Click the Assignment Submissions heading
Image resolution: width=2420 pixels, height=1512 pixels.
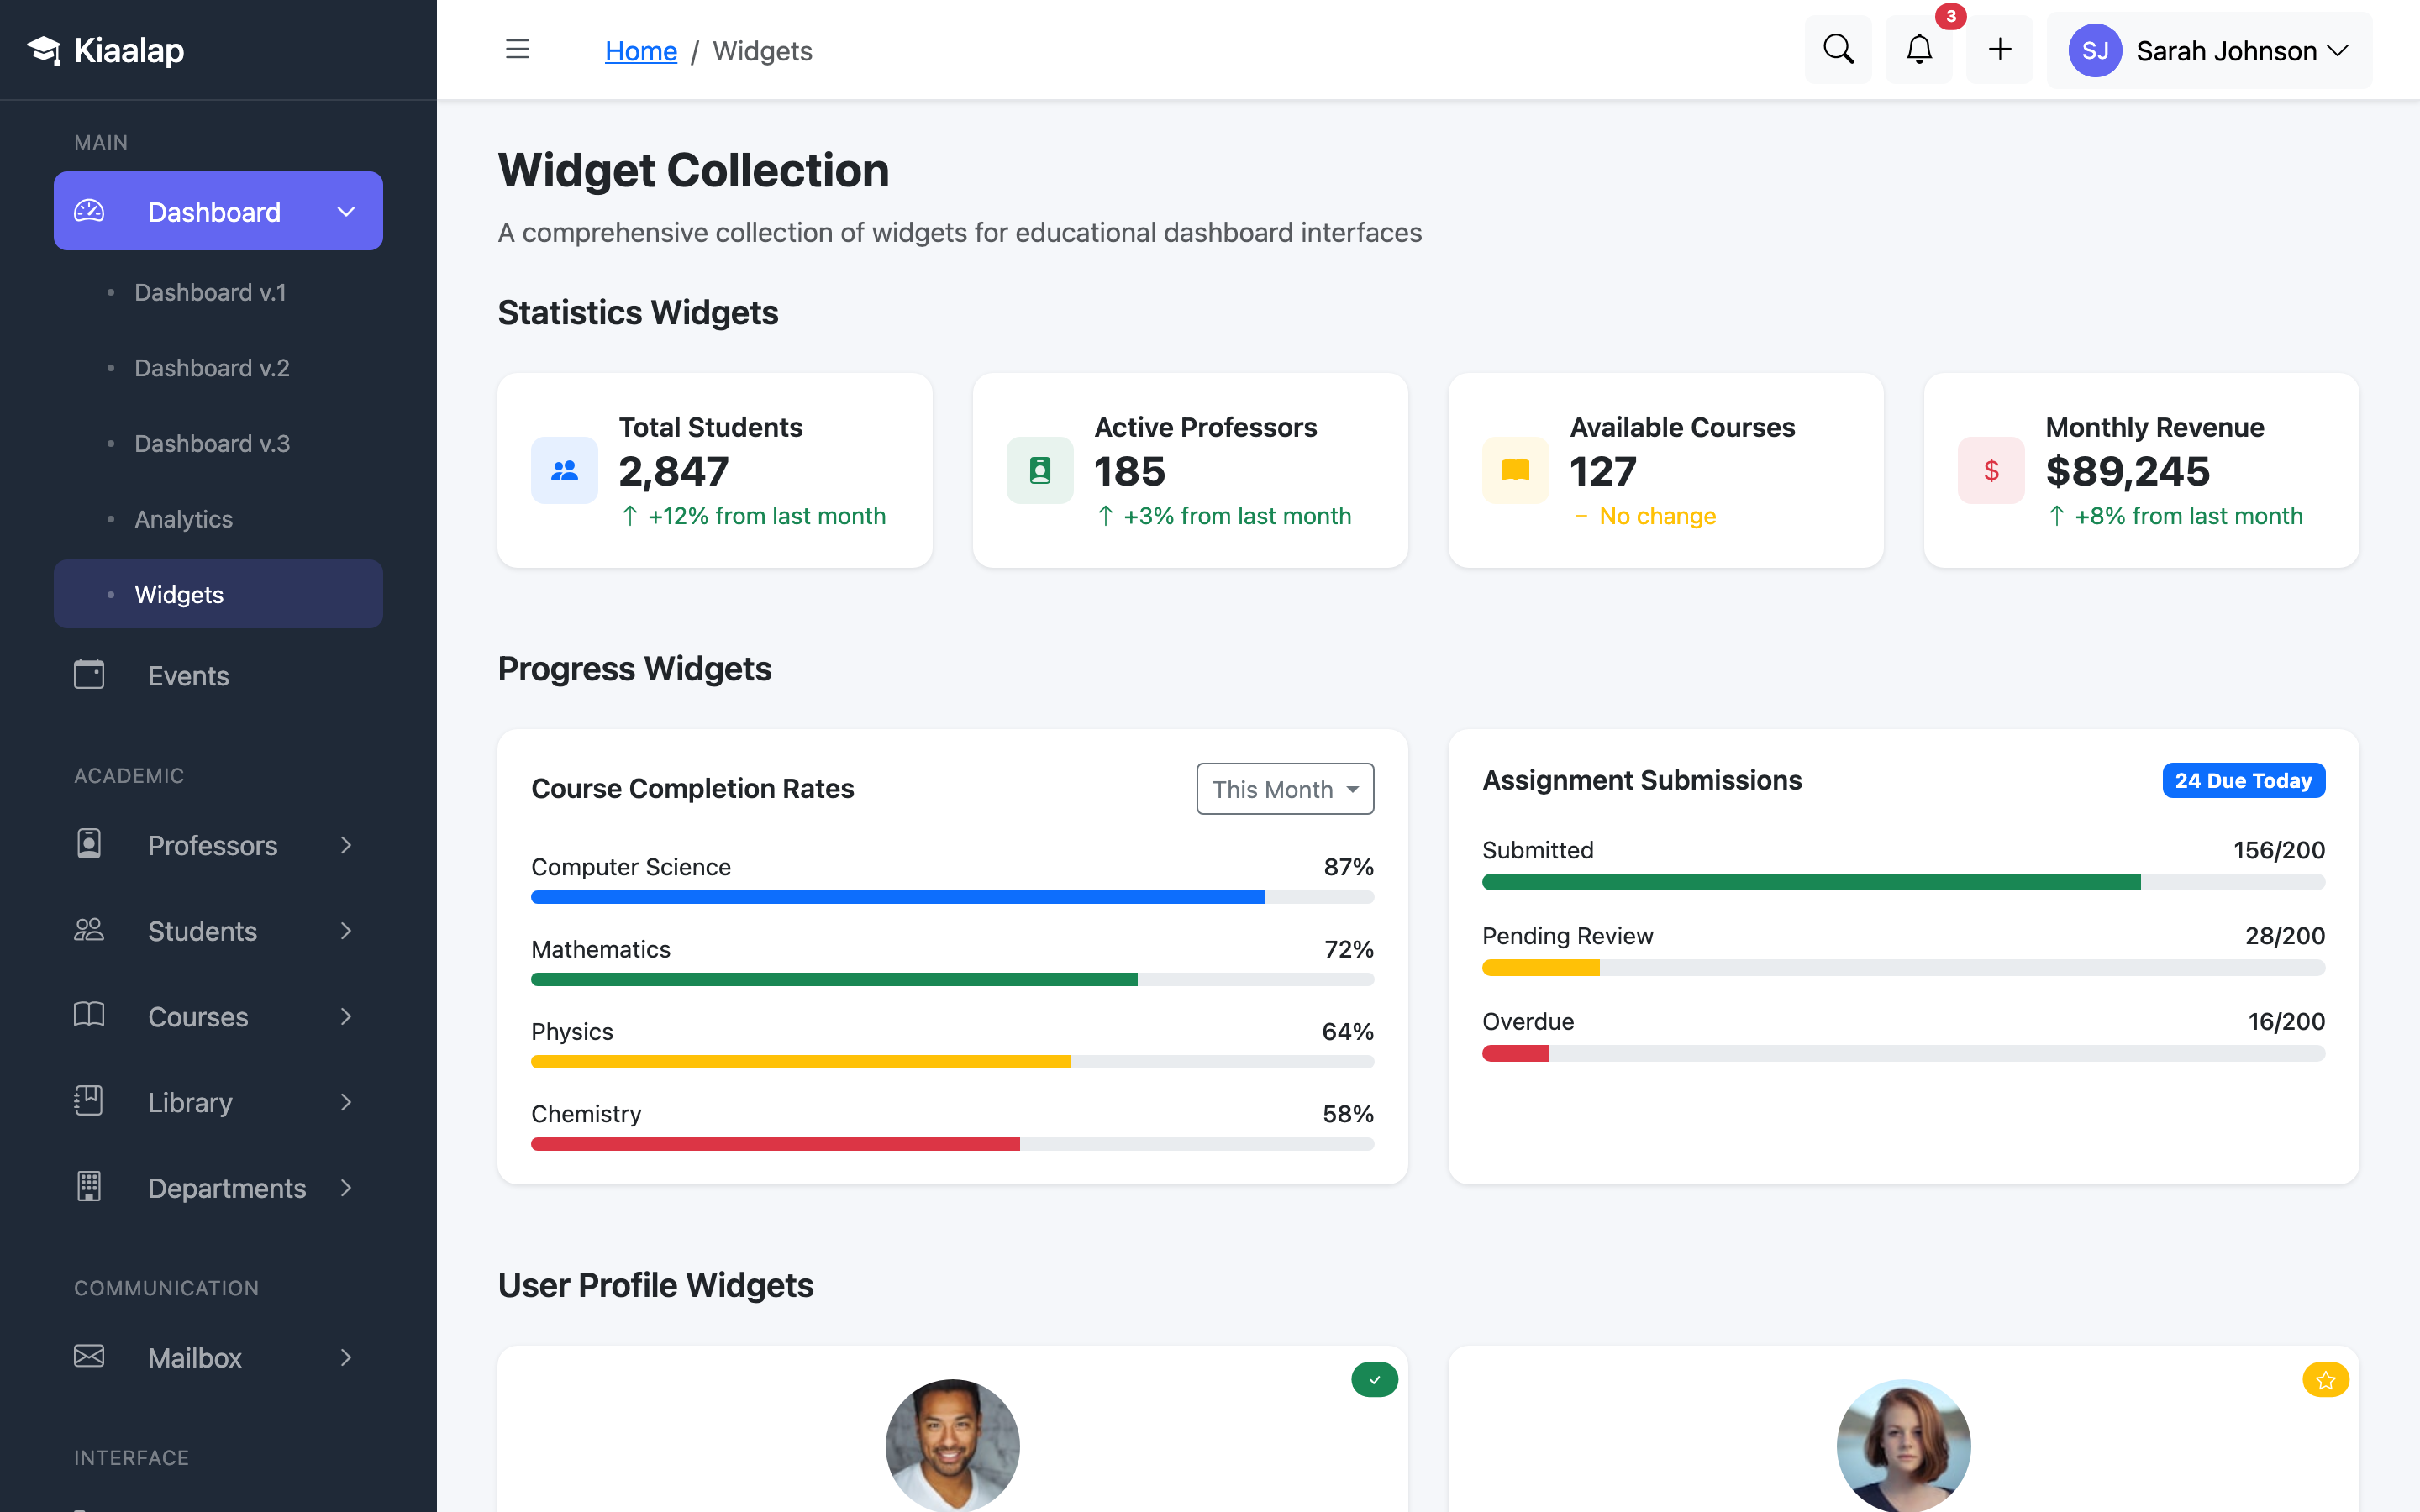(x=1641, y=780)
